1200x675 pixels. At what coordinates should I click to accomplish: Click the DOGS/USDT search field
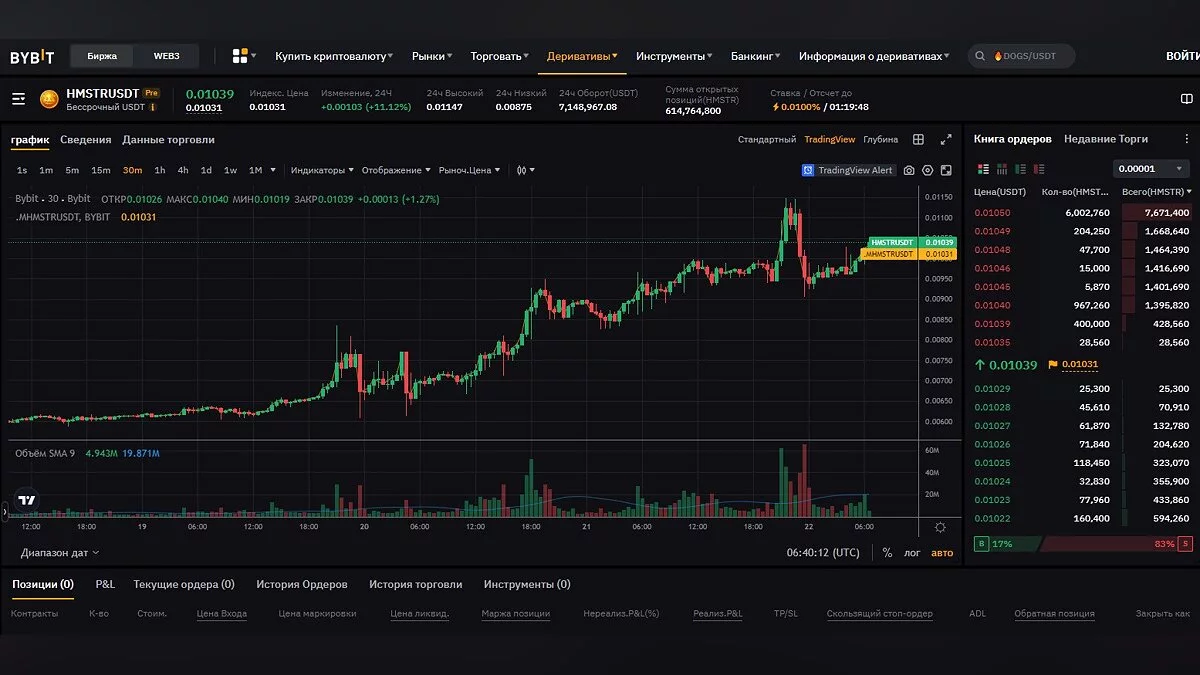click(1020, 57)
